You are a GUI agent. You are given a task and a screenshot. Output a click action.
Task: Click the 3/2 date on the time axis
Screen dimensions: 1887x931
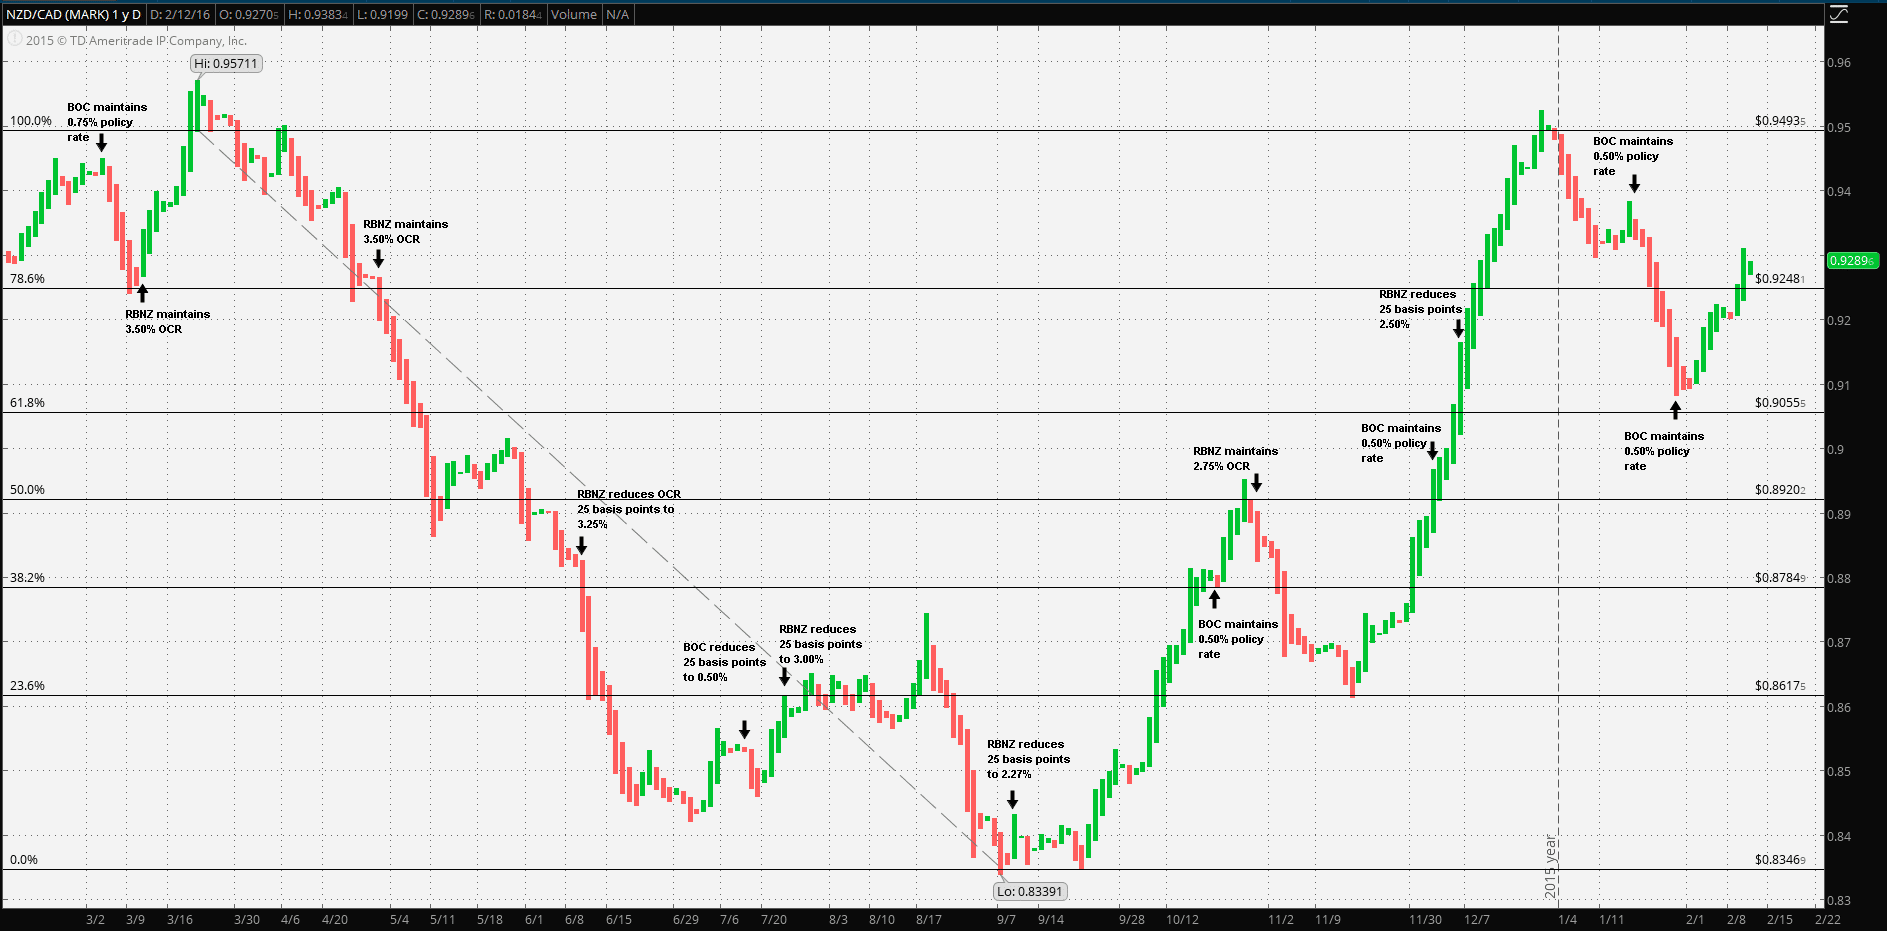[95, 920]
